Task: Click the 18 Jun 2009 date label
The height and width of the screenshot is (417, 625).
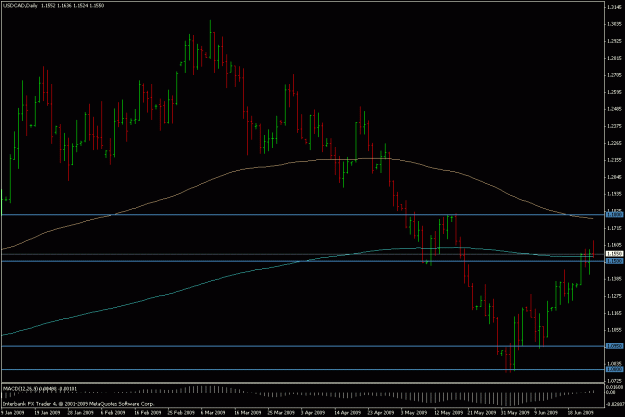Action: 582,413
